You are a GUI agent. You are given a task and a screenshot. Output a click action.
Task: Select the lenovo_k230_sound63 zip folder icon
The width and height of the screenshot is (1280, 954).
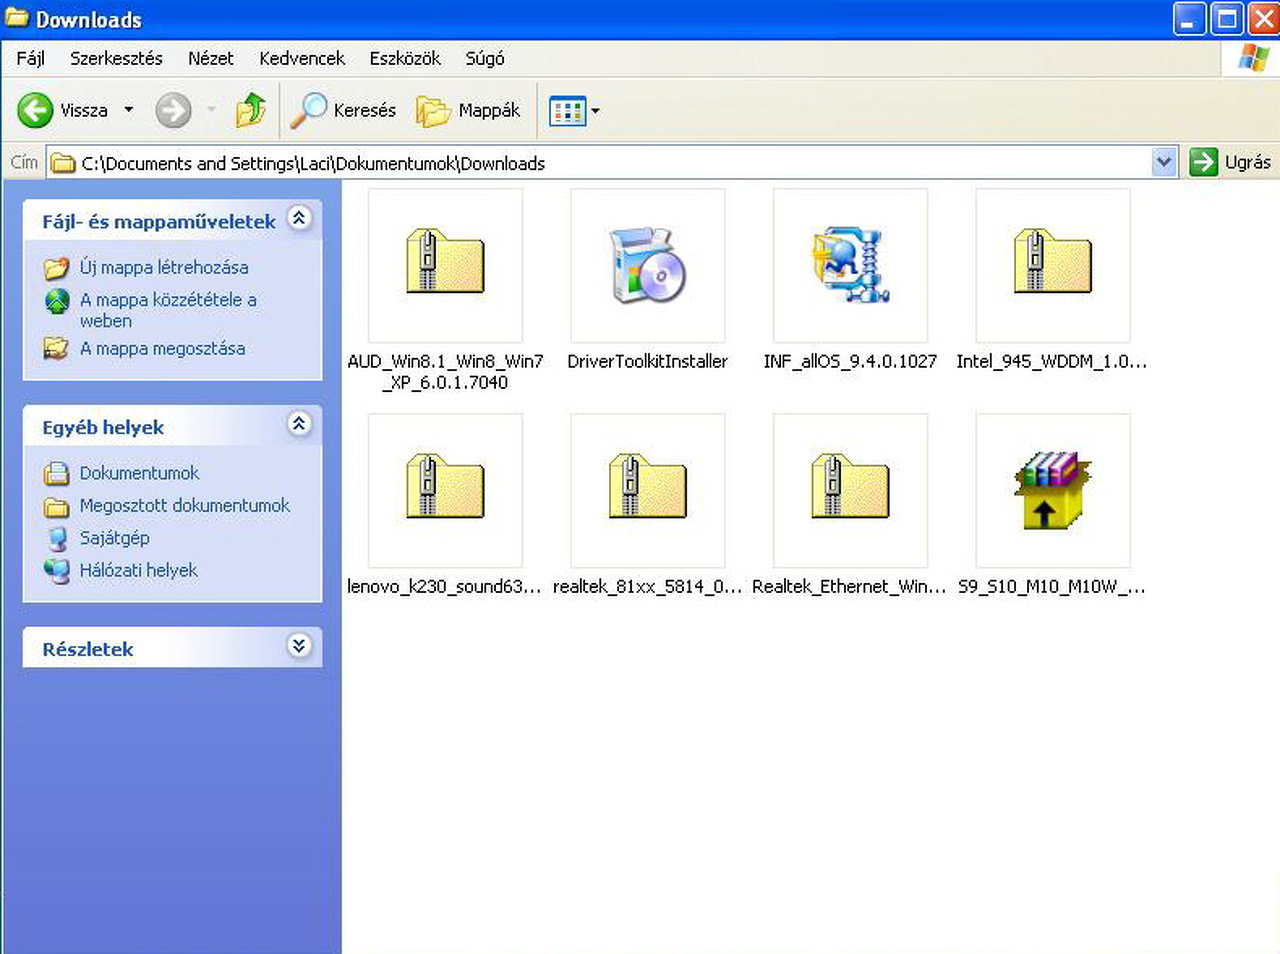[x=445, y=487]
